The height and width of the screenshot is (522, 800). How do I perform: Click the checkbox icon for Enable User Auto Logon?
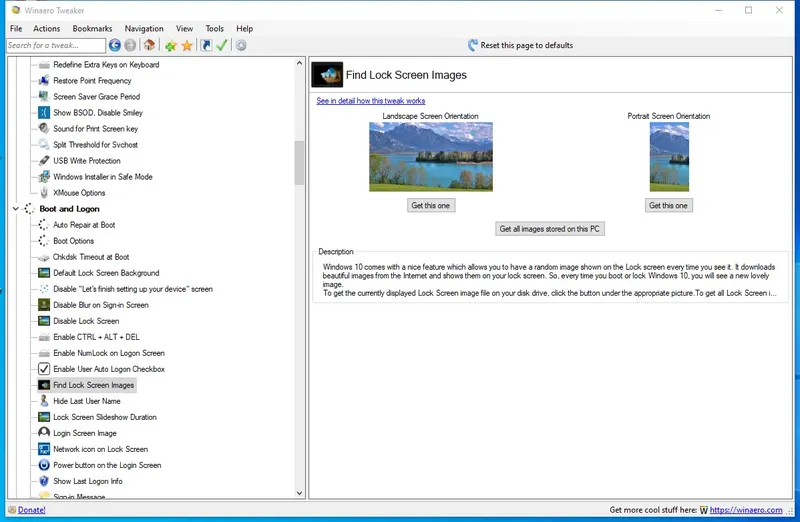(x=44, y=369)
